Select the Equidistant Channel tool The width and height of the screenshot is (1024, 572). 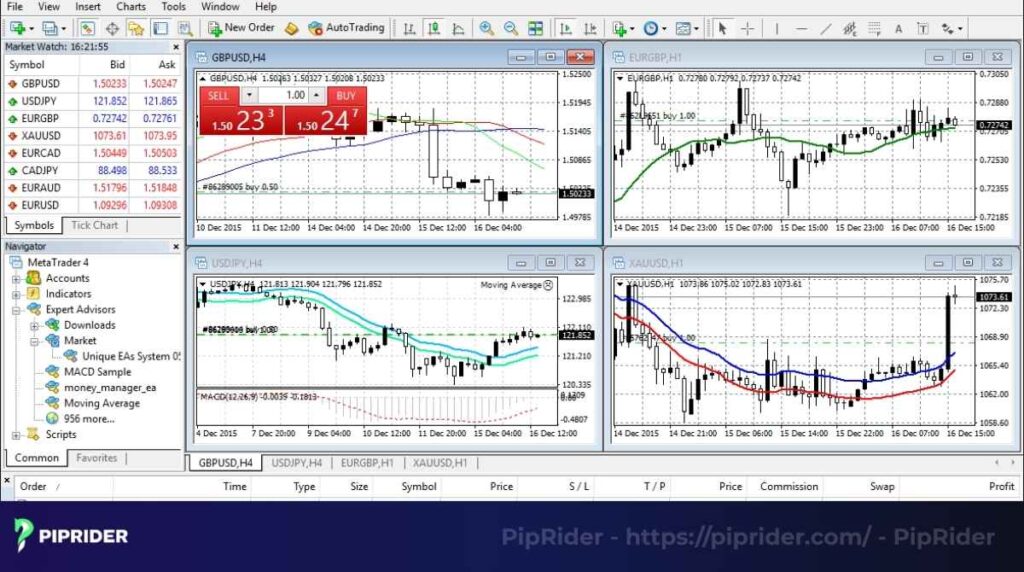click(850, 28)
